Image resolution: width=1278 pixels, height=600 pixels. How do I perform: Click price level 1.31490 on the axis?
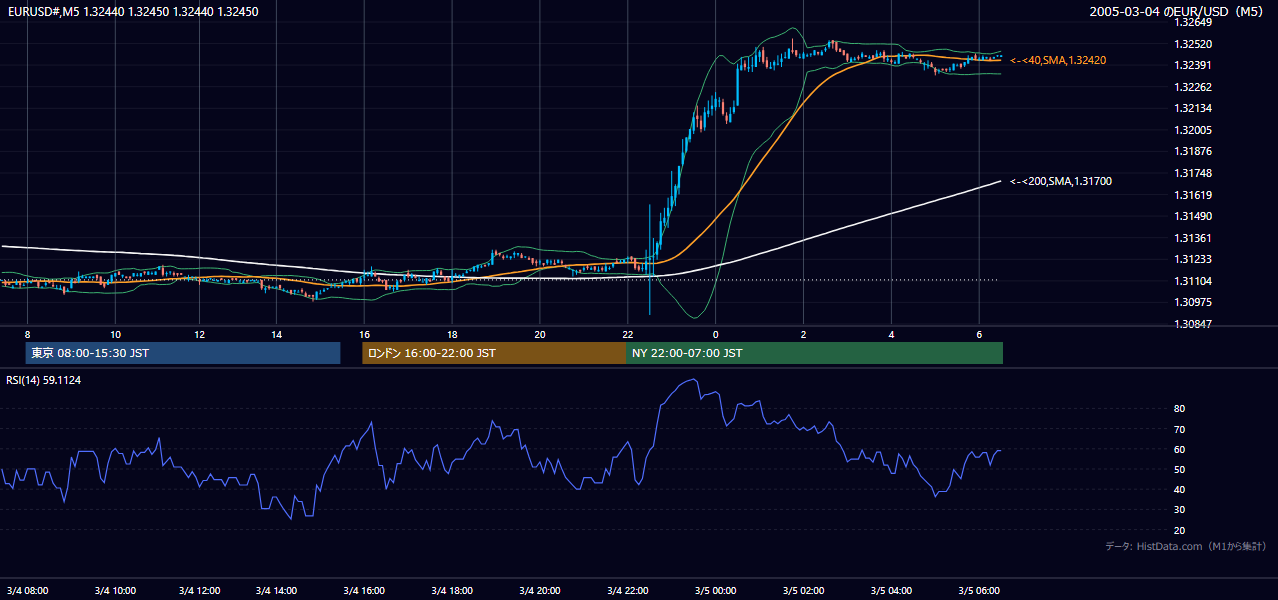pos(1193,216)
